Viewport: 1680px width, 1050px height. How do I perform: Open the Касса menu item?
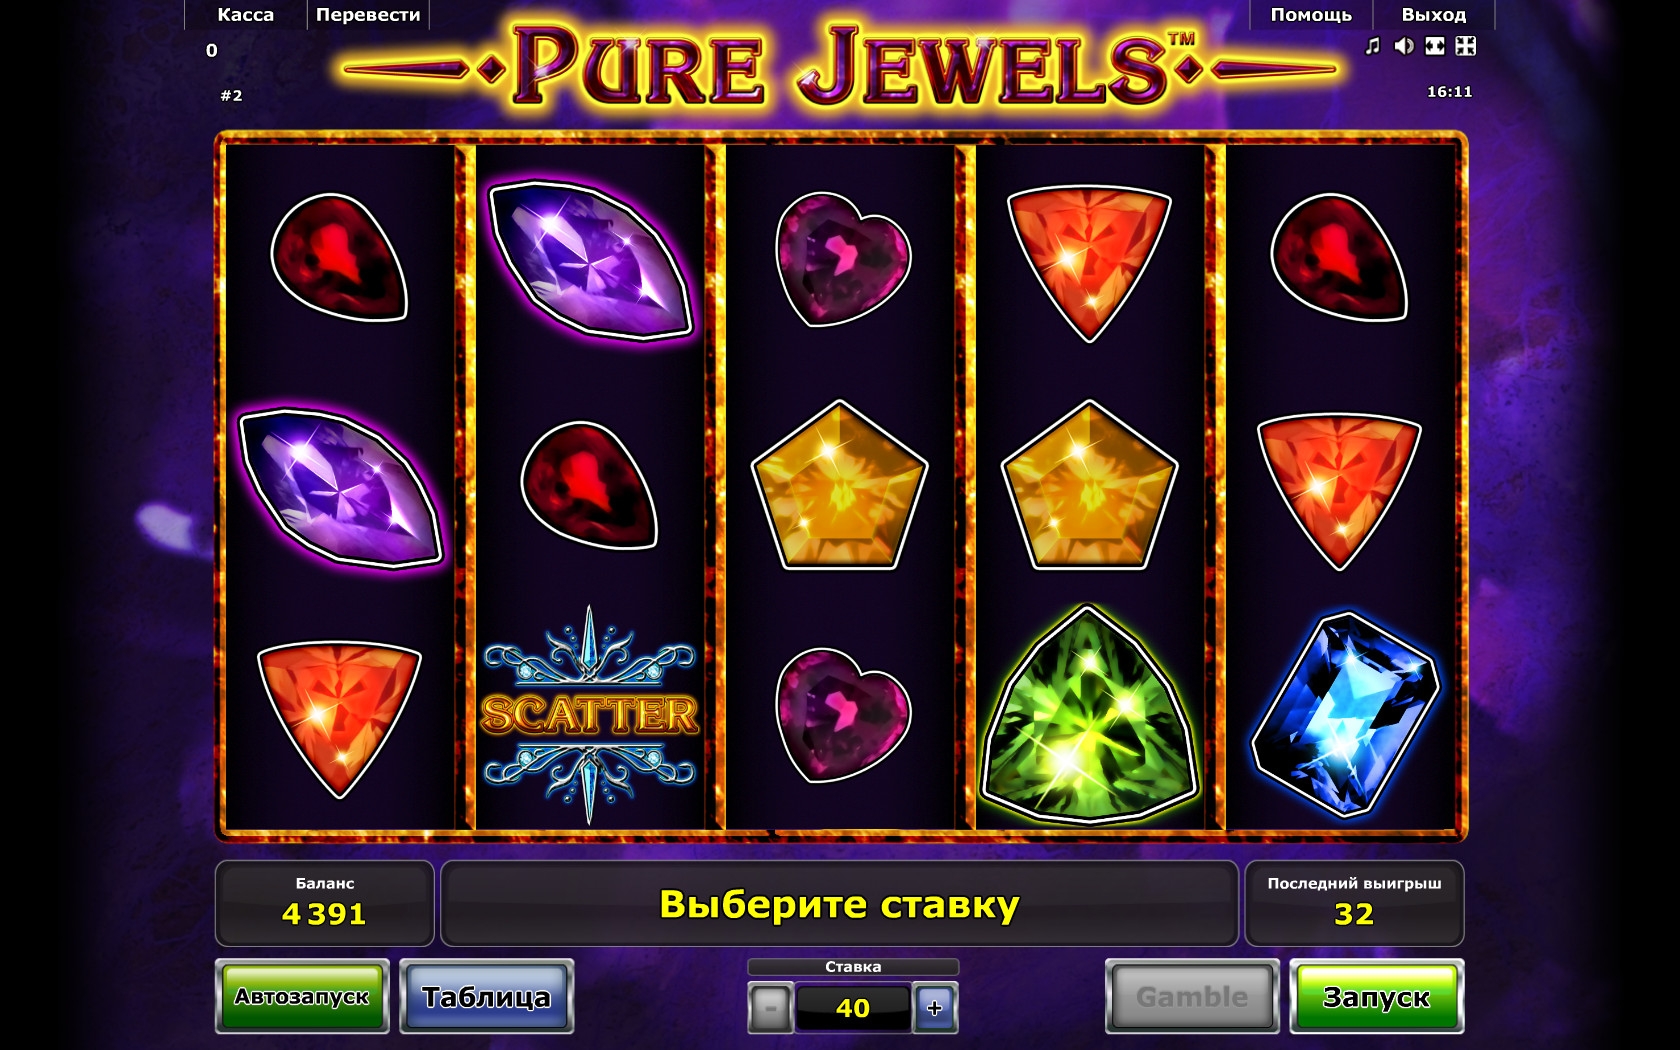pos(245,15)
